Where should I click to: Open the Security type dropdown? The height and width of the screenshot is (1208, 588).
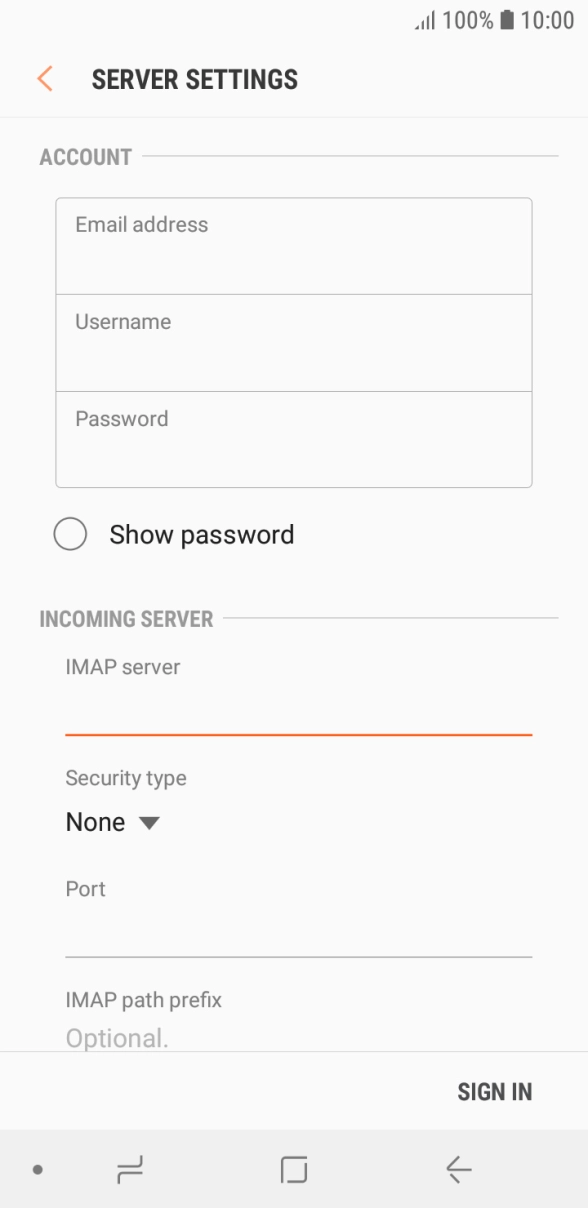pyautogui.click(x=113, y=822)
